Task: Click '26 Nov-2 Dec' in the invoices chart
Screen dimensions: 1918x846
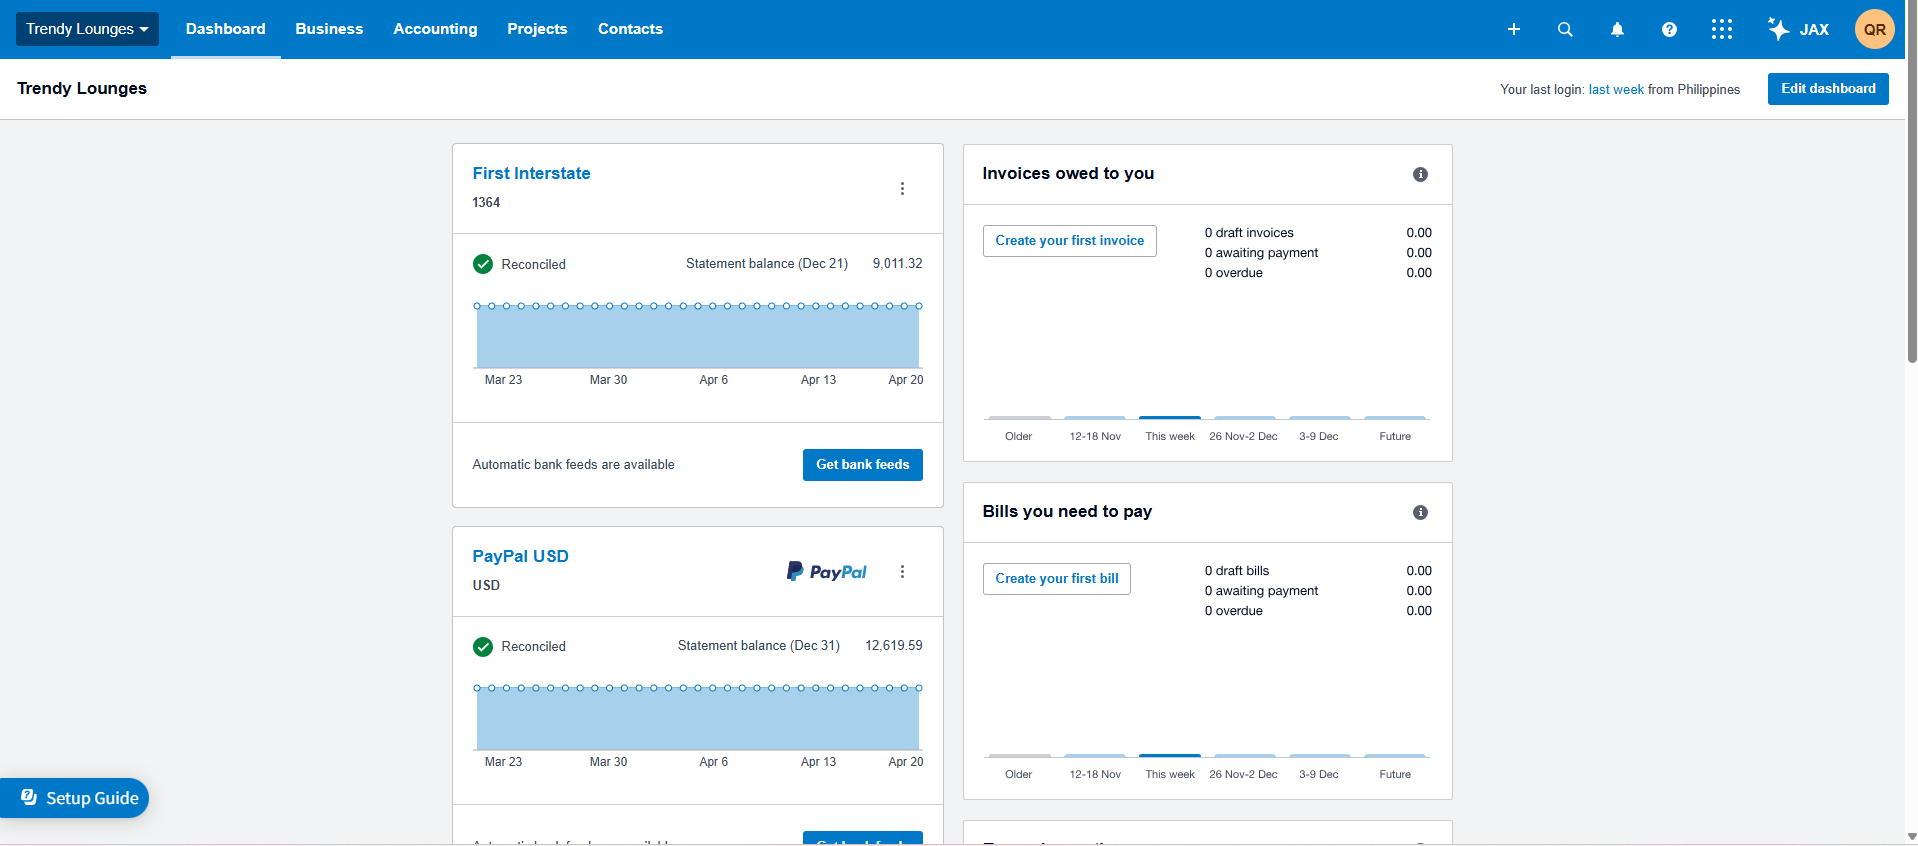Action: pyautogui.click(x=1243, y=437)
